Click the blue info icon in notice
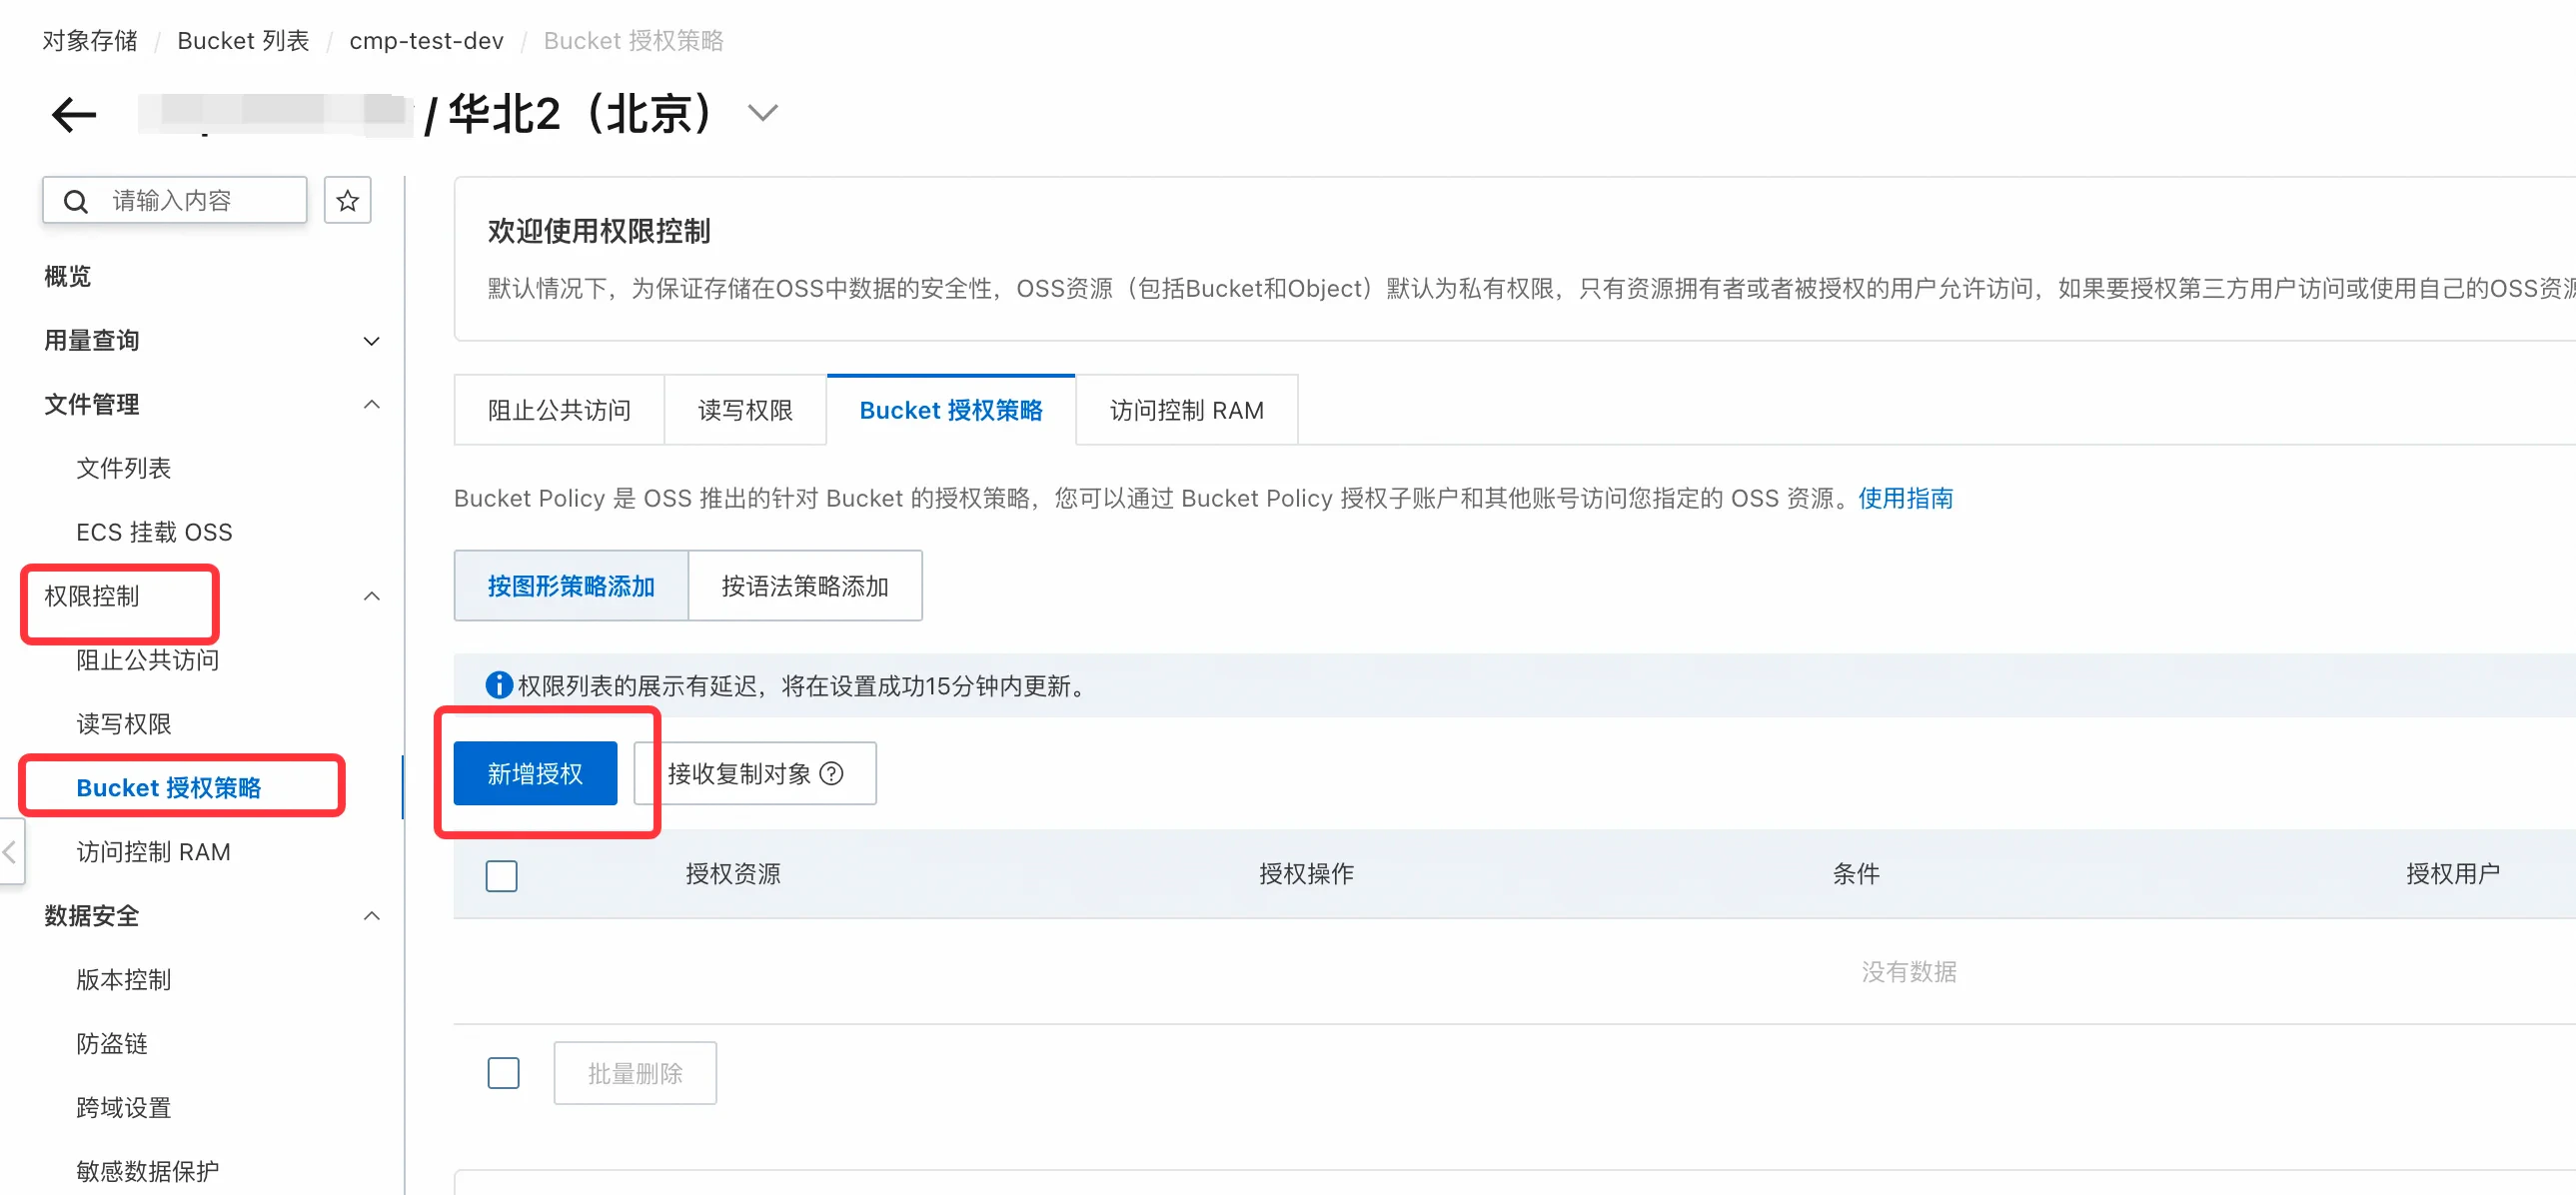This screenshot has width=2576, height=1195. 498,685
